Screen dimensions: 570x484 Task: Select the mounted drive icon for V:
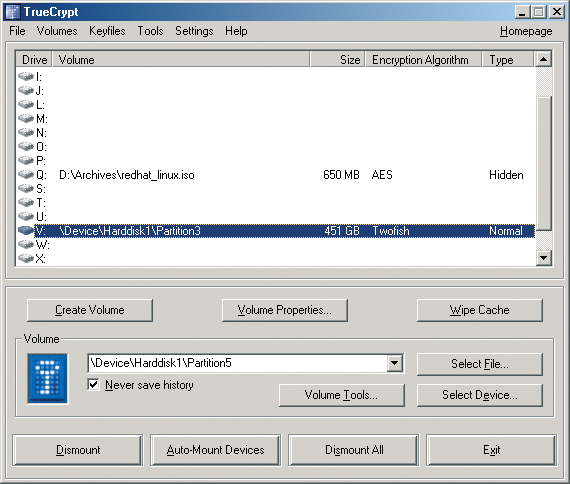coord(26,231)
